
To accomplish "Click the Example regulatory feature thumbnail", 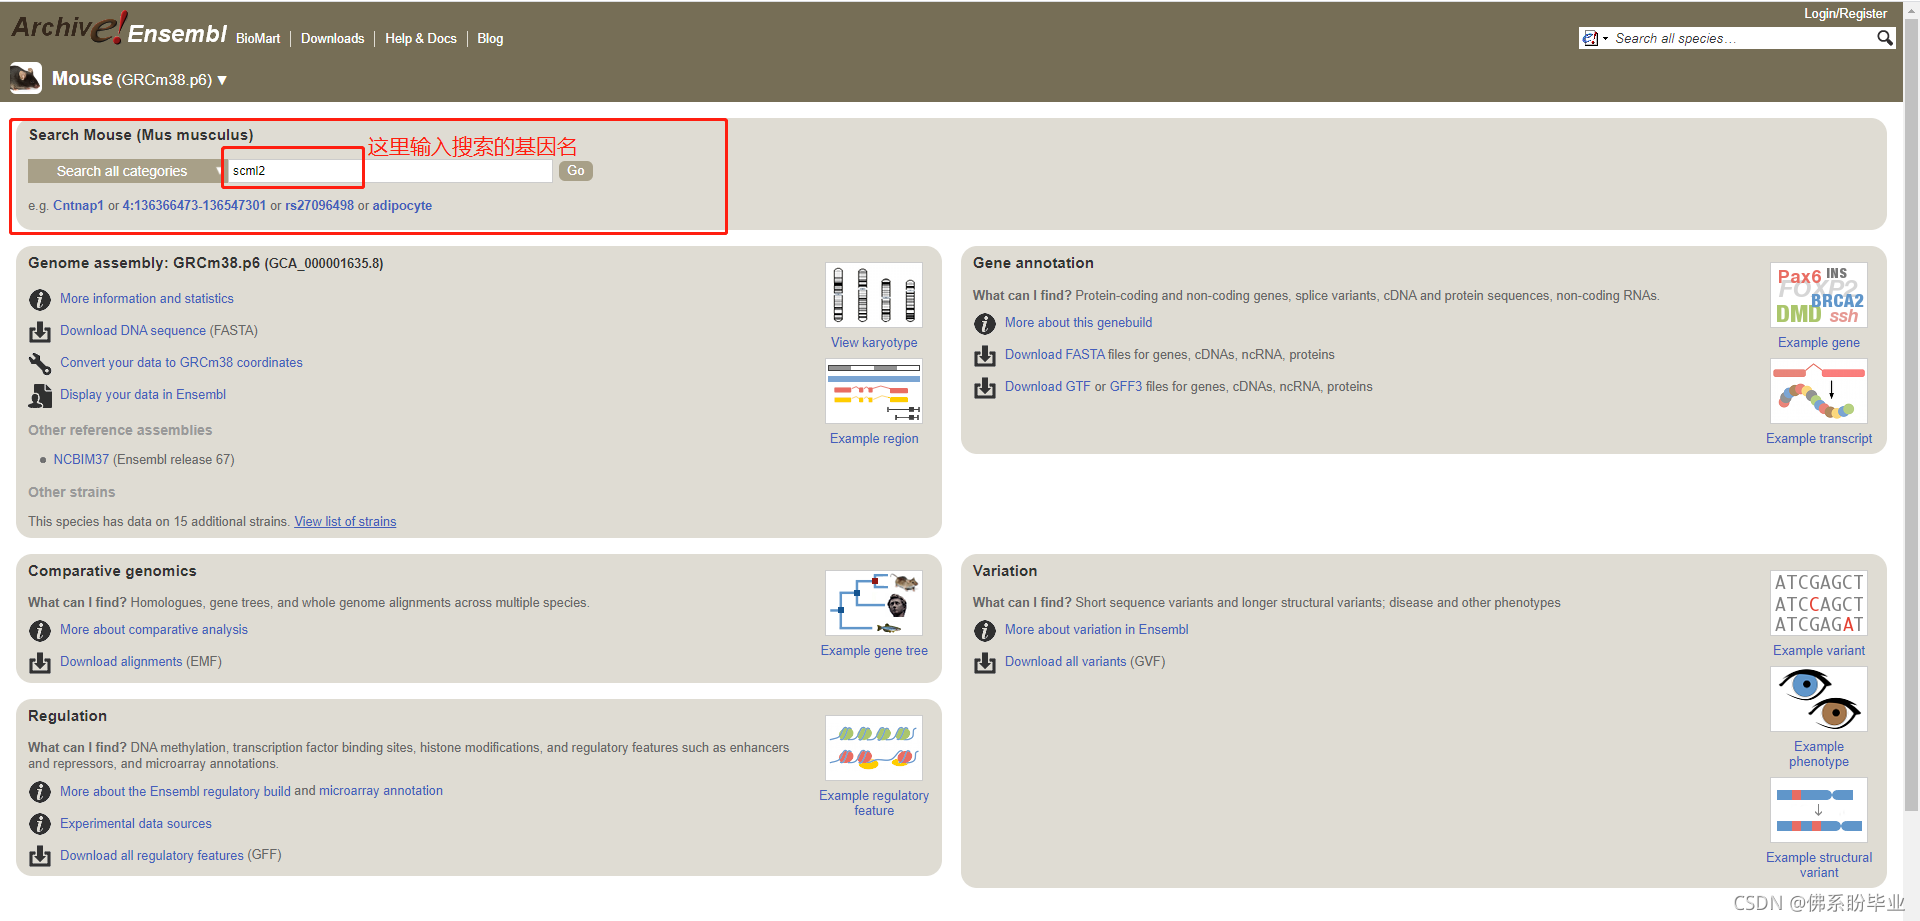I will pyautogui.click(x=874, y=748).
